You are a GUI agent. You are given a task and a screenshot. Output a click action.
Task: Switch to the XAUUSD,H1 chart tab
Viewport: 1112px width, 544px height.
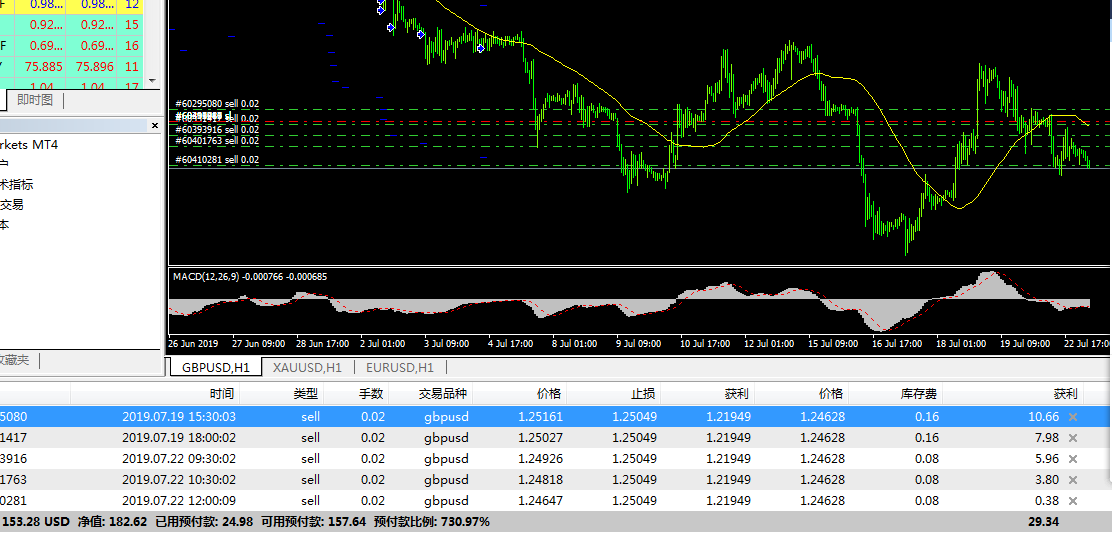307,367
